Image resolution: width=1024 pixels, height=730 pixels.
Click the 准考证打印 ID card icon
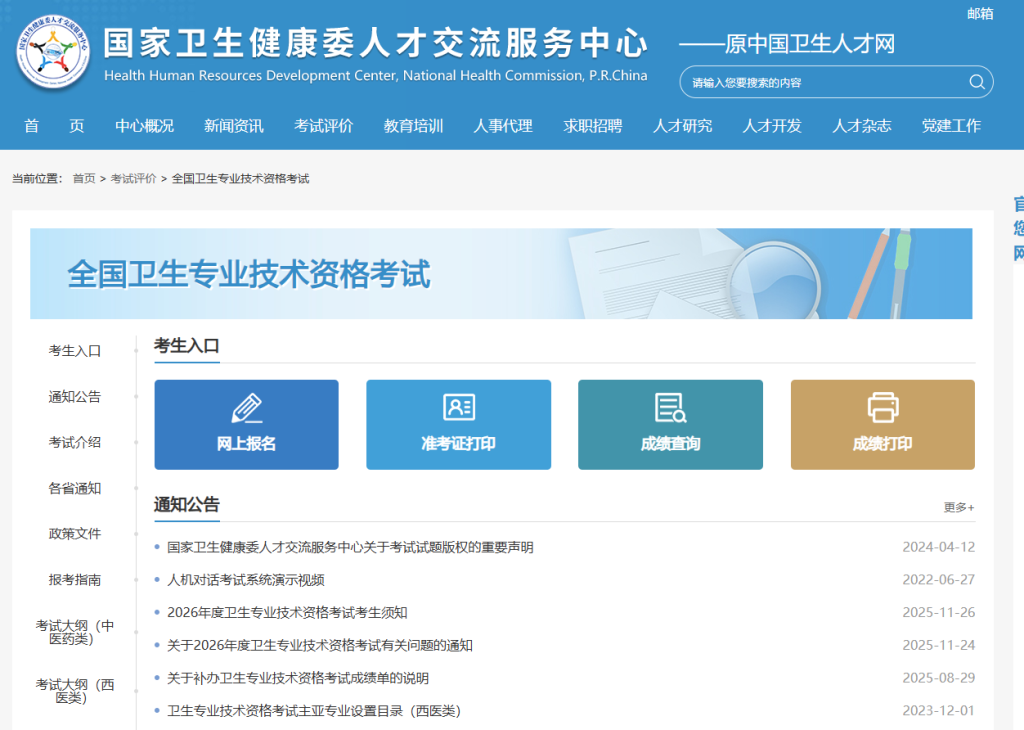click(x=458, y=409)
